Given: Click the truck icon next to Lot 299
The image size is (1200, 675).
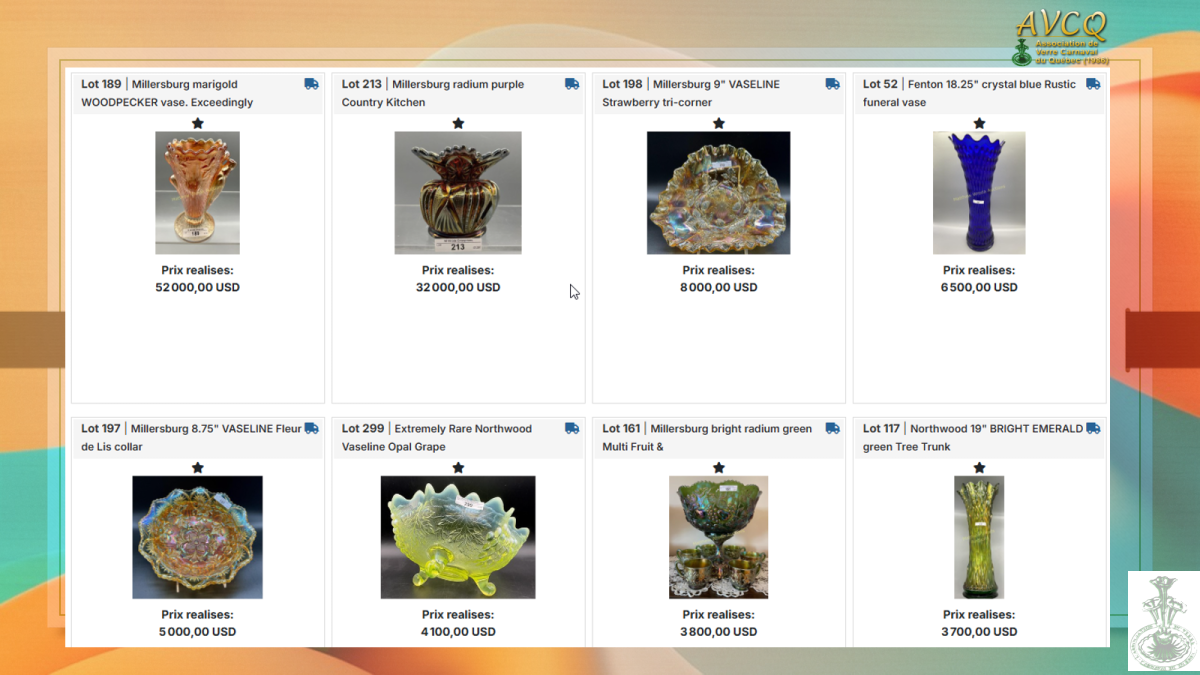Looking at the screenshot, I should (x=572, y=428).
